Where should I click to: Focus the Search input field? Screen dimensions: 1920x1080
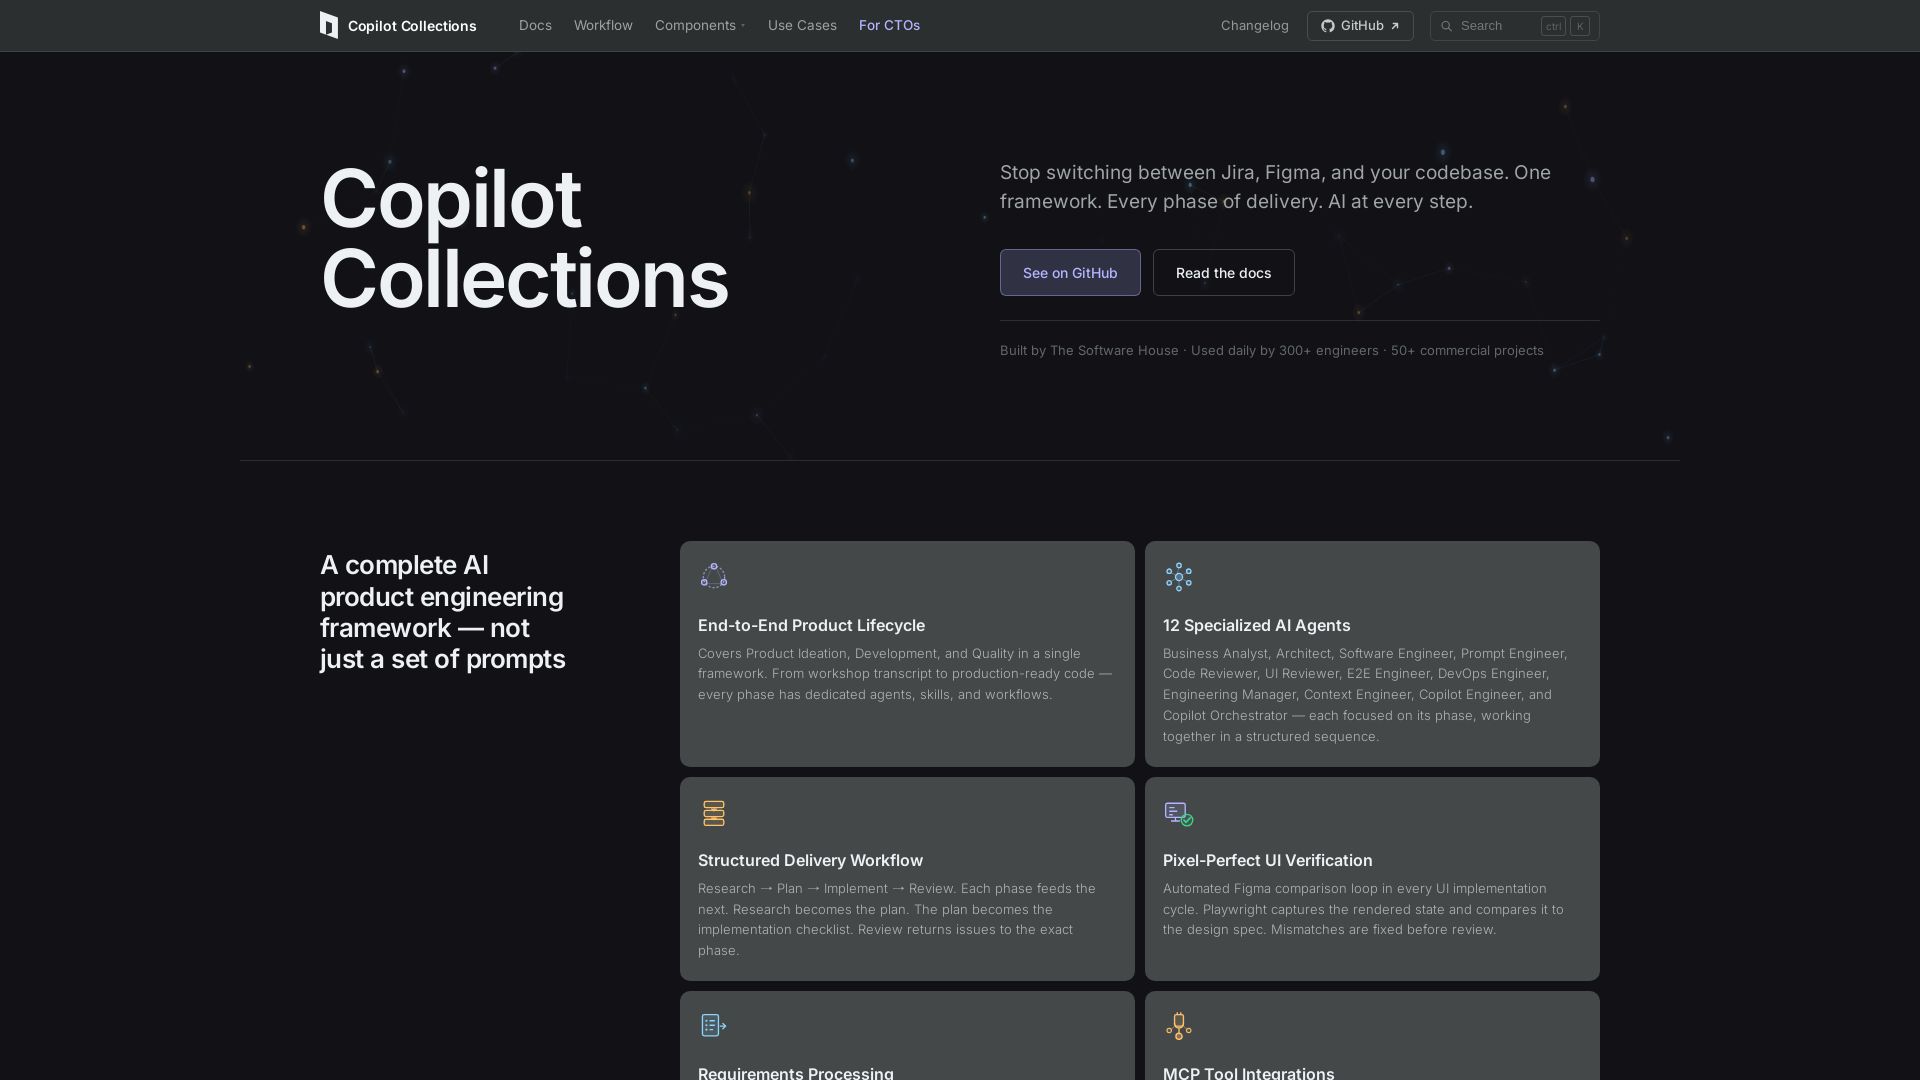tap(1514, 26)
